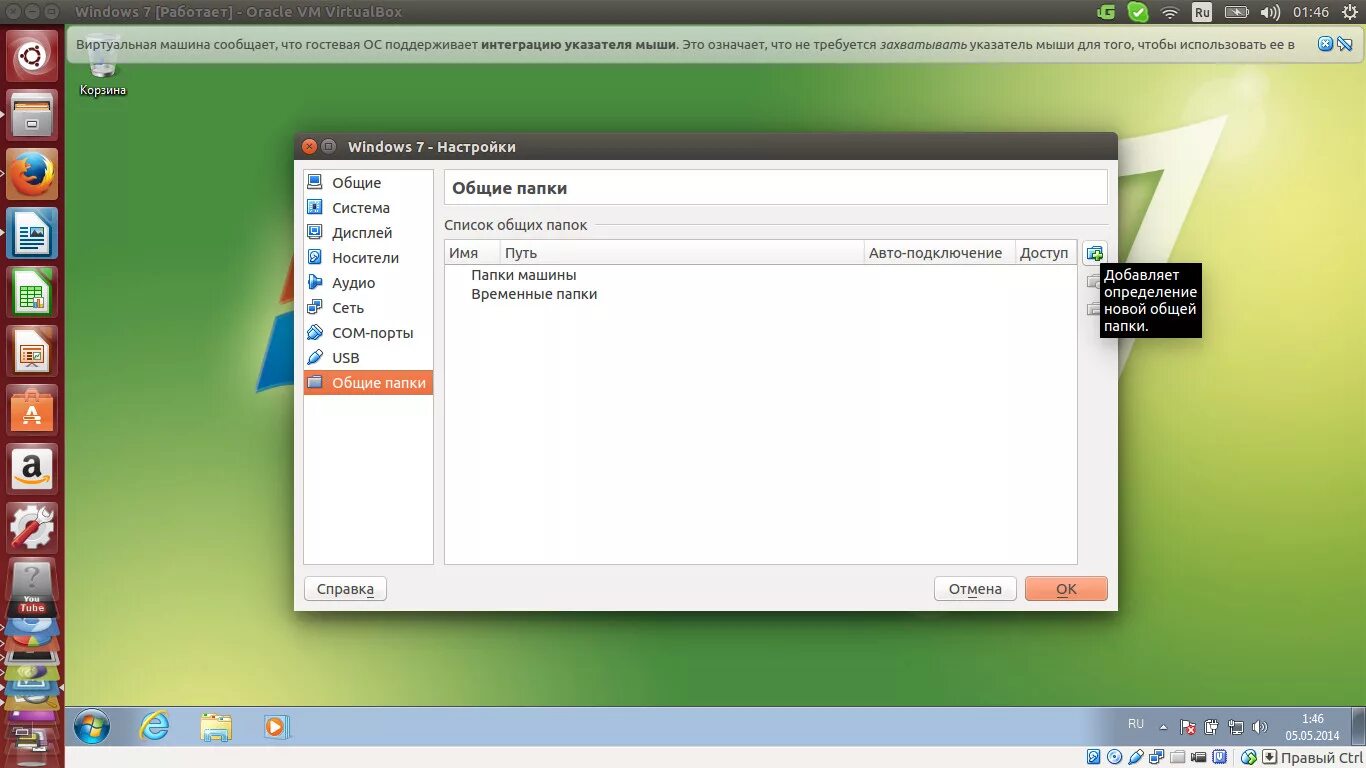Image resolution: width=1366 pixels, height=768 pixels.
Task: Open System Settings from the launcher
Action: [33, 528]
